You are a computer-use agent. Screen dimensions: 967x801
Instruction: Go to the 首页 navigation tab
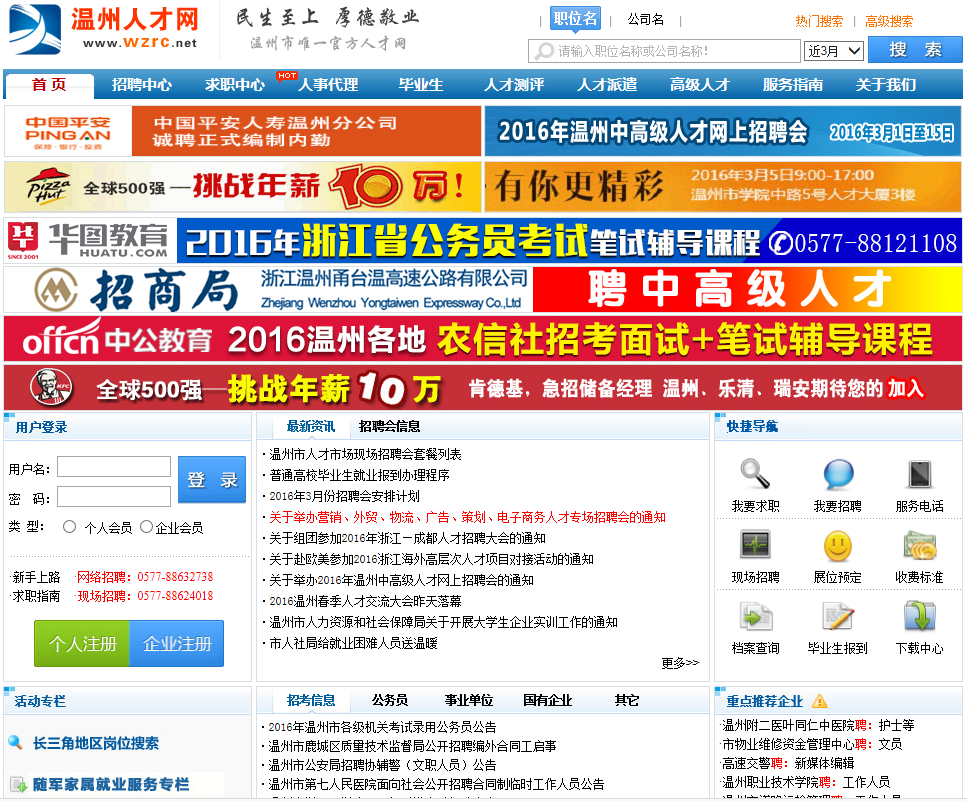coord(49,85)
